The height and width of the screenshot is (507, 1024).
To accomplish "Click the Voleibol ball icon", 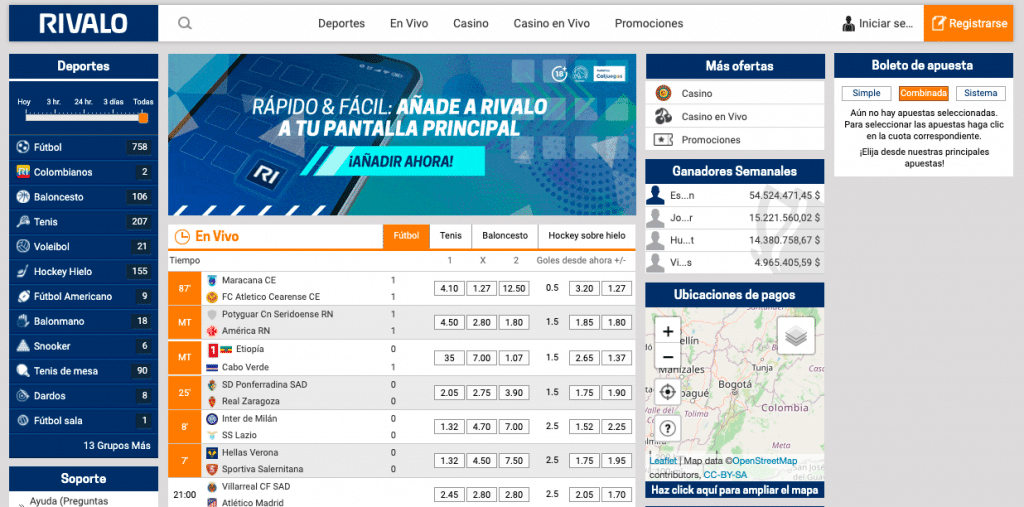I will [x=23, y=246].
